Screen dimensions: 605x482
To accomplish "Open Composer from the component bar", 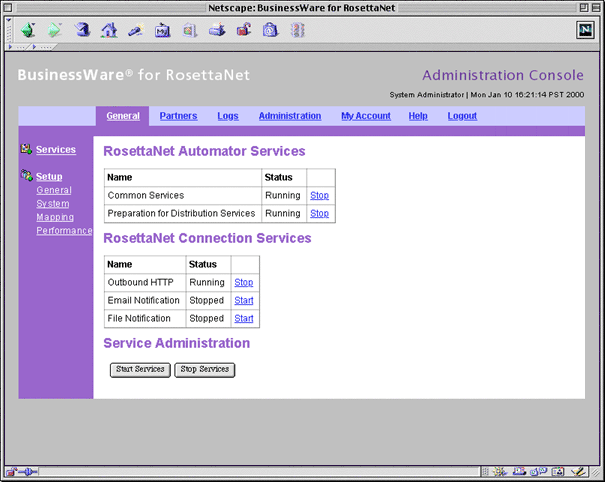I will pyautogui.click(x=579, y=472).
